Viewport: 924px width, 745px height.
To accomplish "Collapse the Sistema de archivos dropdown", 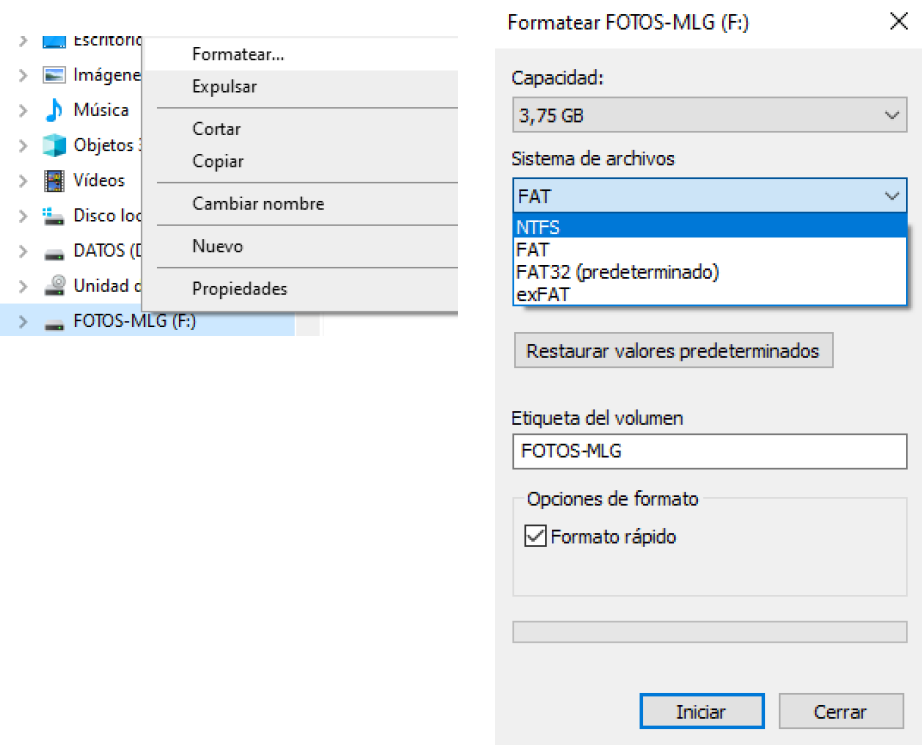I will 892,196.
